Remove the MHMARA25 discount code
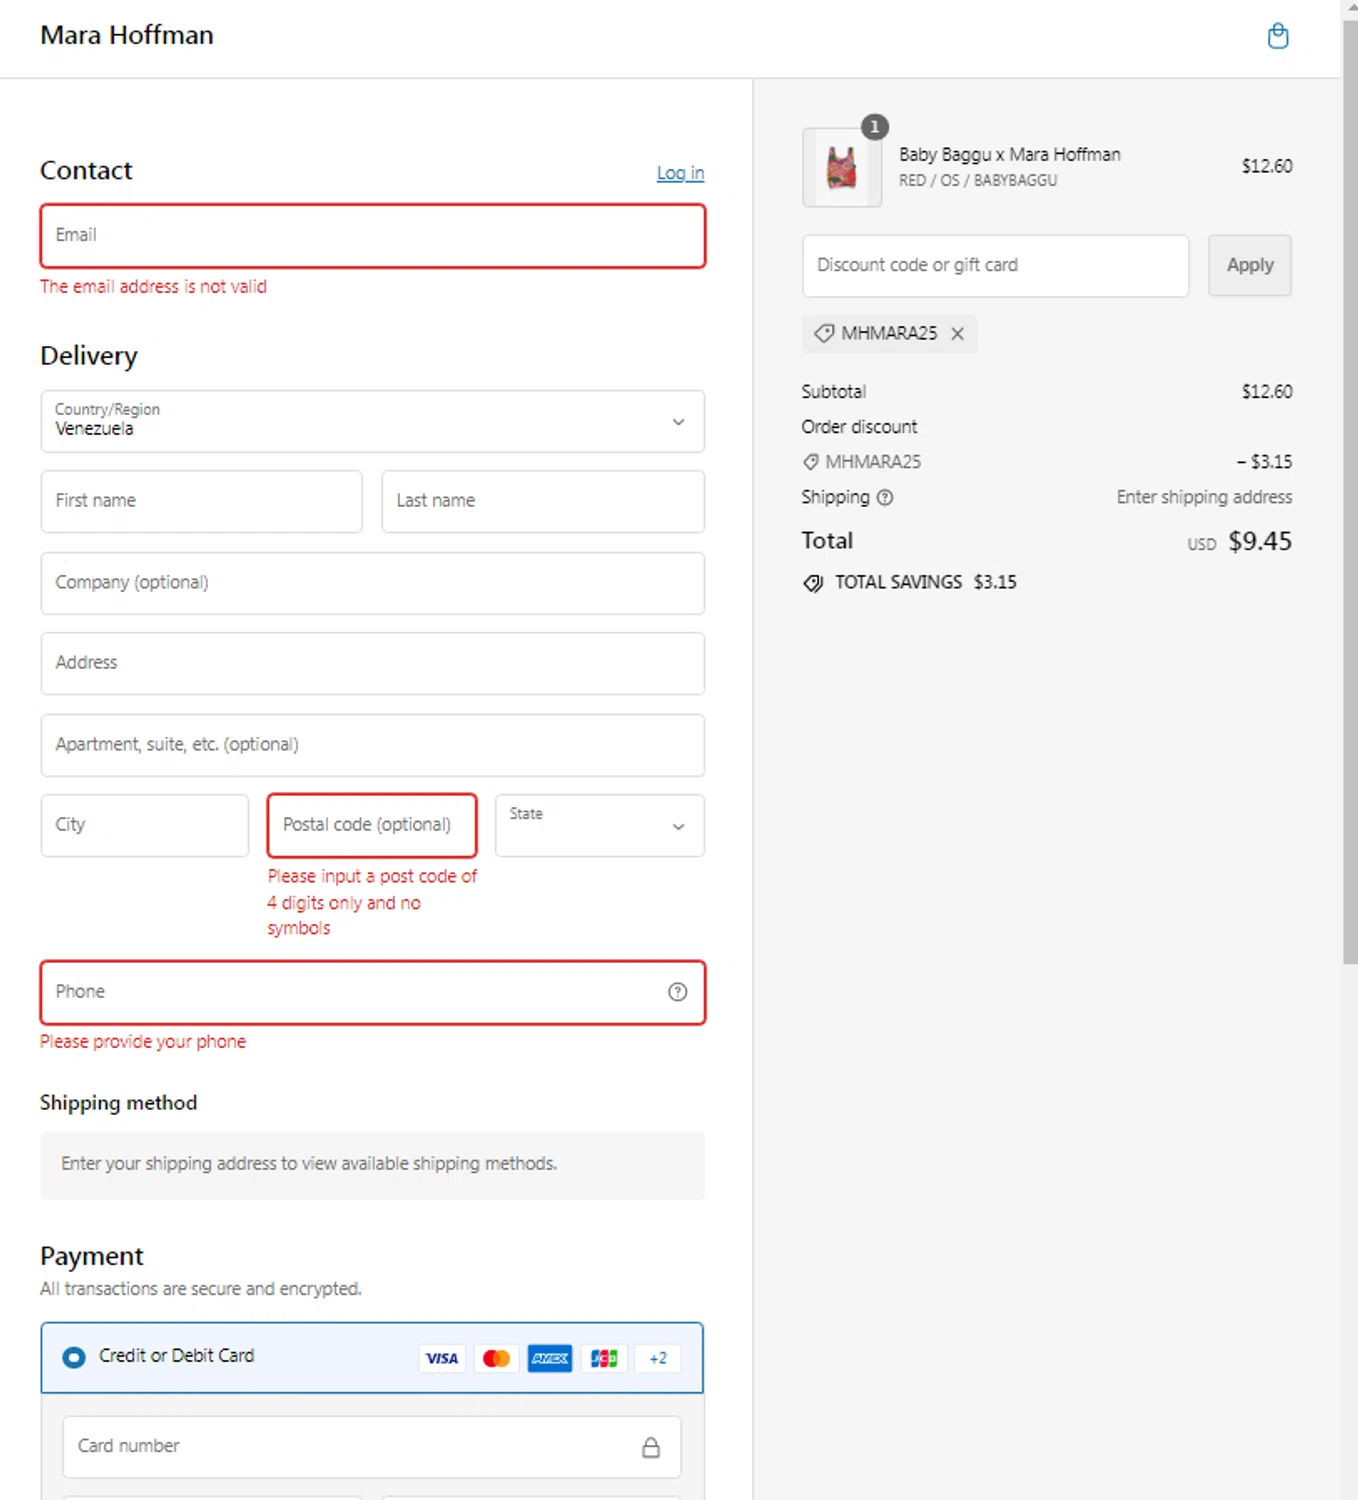Image resolution: width=1358 pixels, height=1500 pixels. coord(957,334)
